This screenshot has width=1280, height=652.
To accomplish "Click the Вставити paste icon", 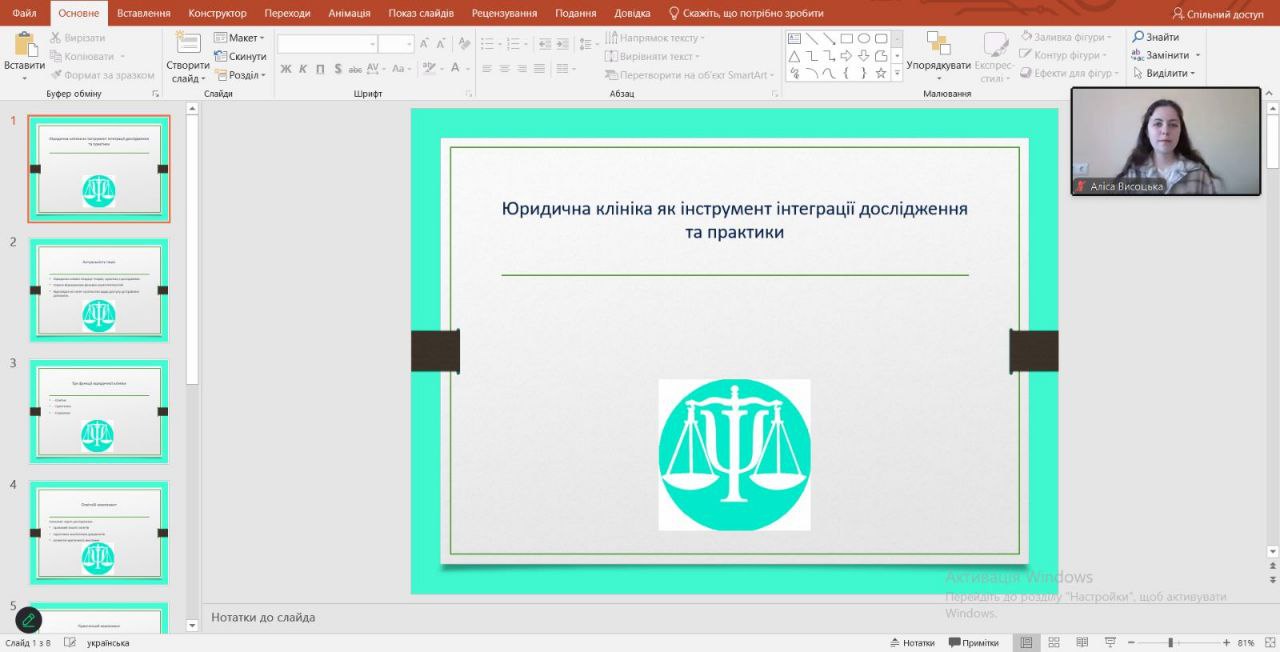I will pos(24,44).
